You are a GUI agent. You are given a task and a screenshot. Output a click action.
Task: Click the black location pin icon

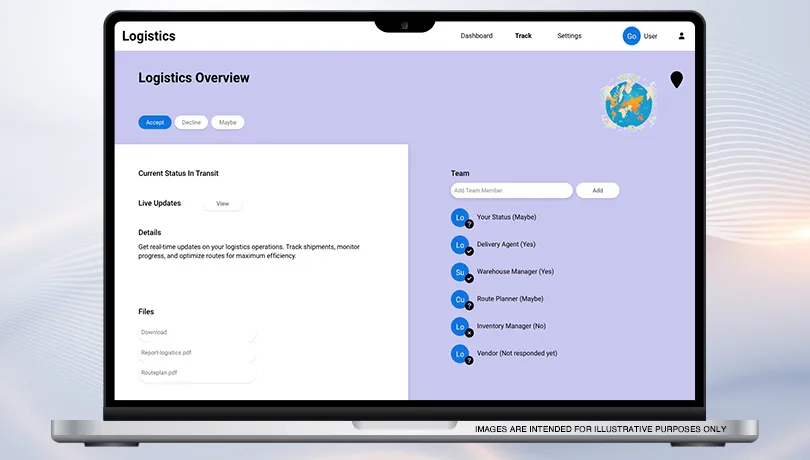[x=677, y=80]
